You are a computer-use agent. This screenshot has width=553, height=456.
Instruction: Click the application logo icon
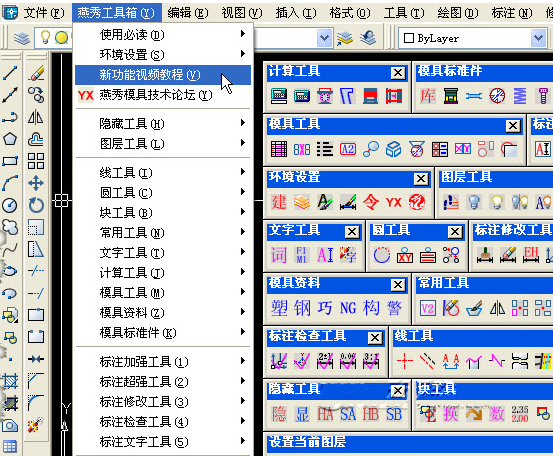pos(10,13)
